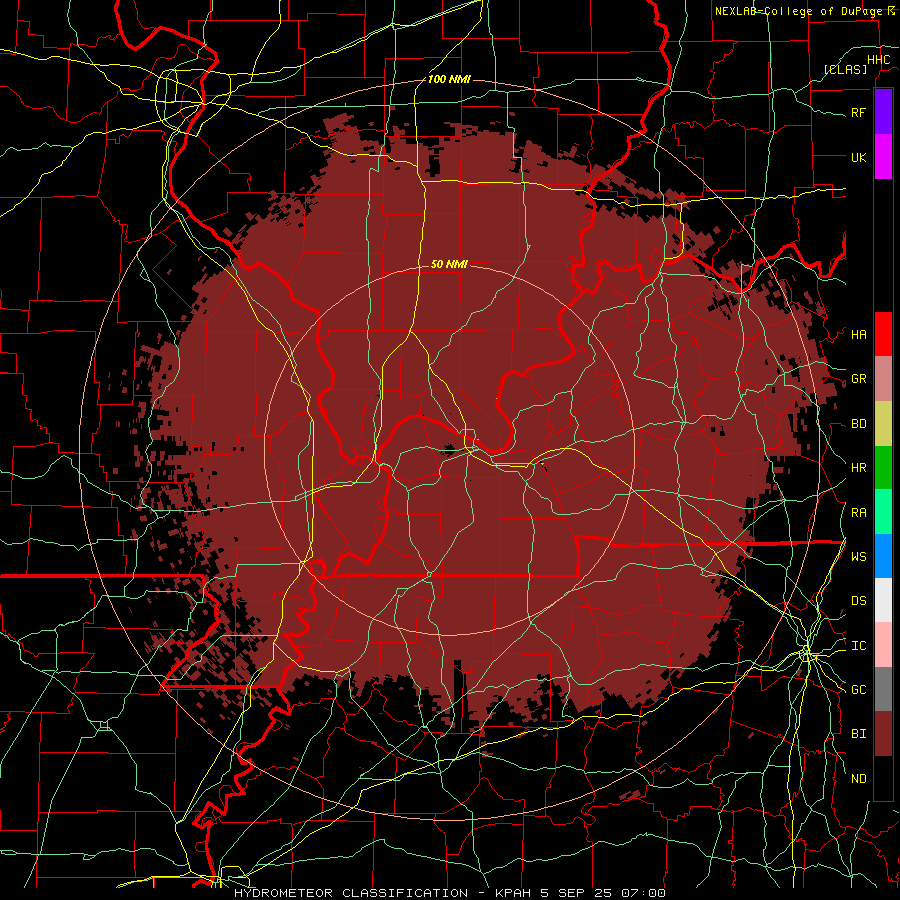The height and width of the screenshot is (900, 900).
Task: Click the GC gray legend swatch
Action: (883, 689)
